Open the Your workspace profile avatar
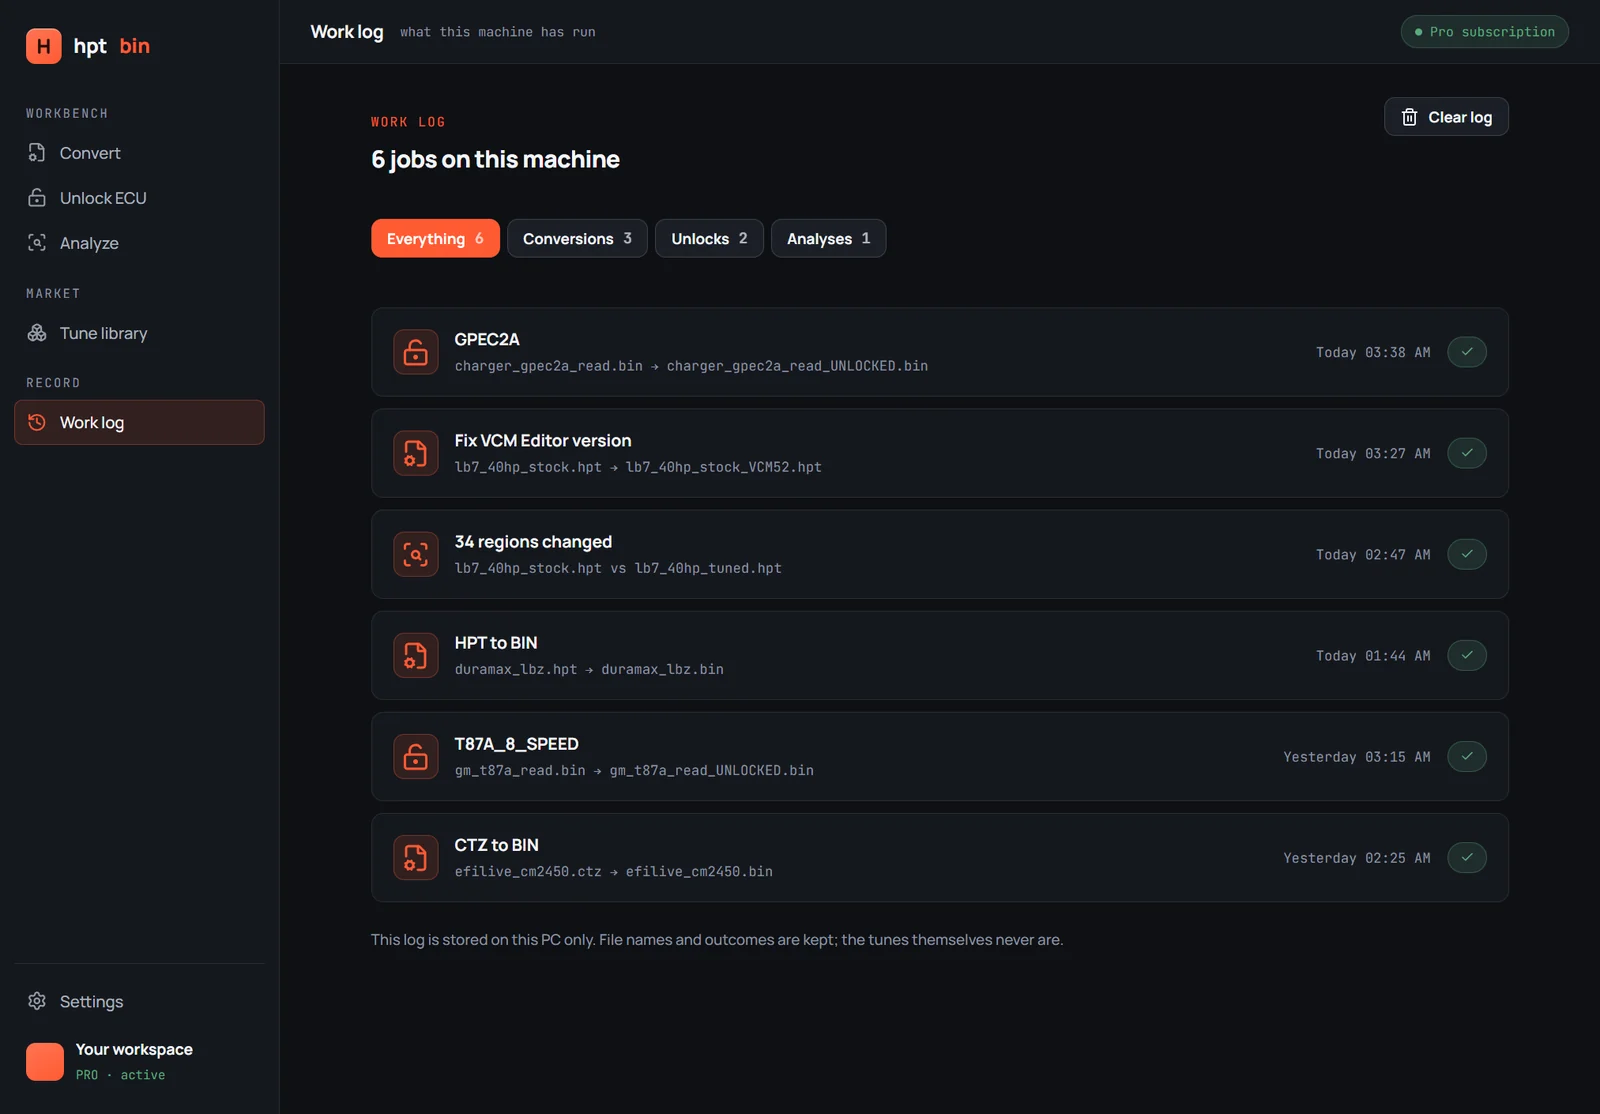The height and width of the screenshot is (1114, 1600). (45, 1062)
